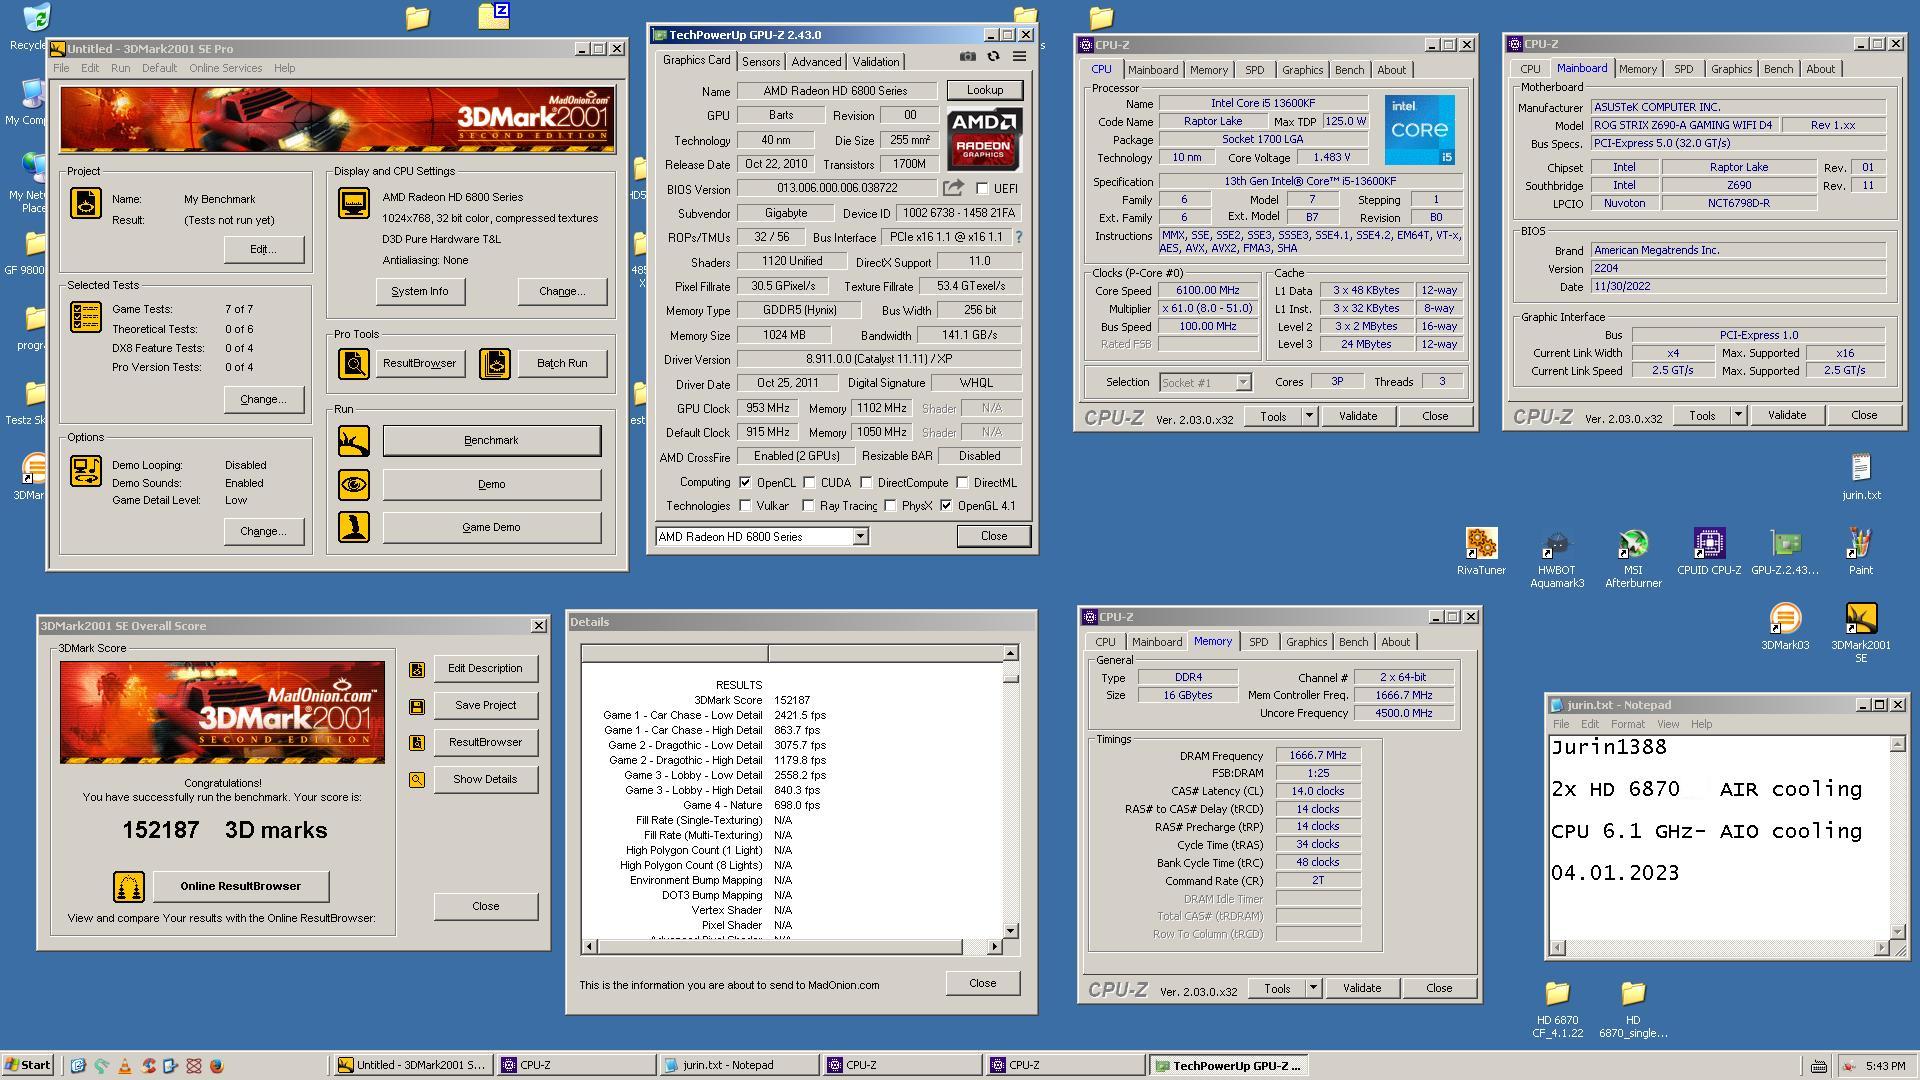This screenshot has width=1920, height=1080.
Task: Toggle DirectML checkbox in GPU-Z
Action: [962, 482]
